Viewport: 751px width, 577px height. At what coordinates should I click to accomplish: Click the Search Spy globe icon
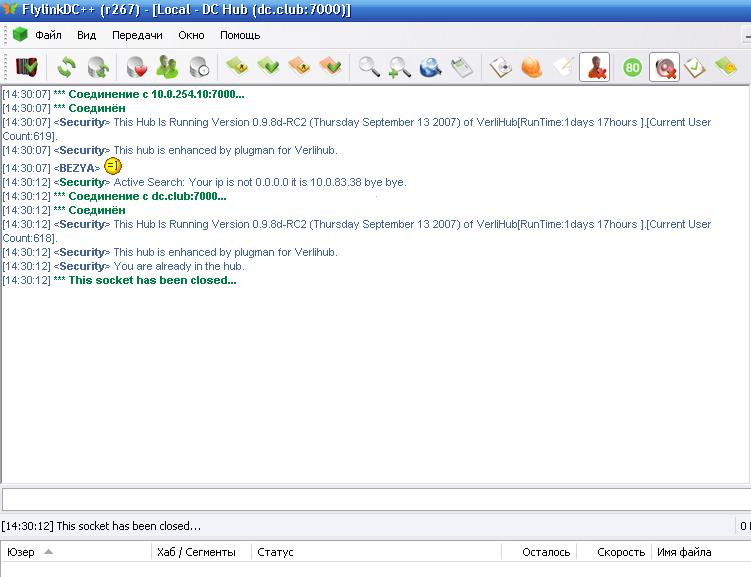pos(430,67)
